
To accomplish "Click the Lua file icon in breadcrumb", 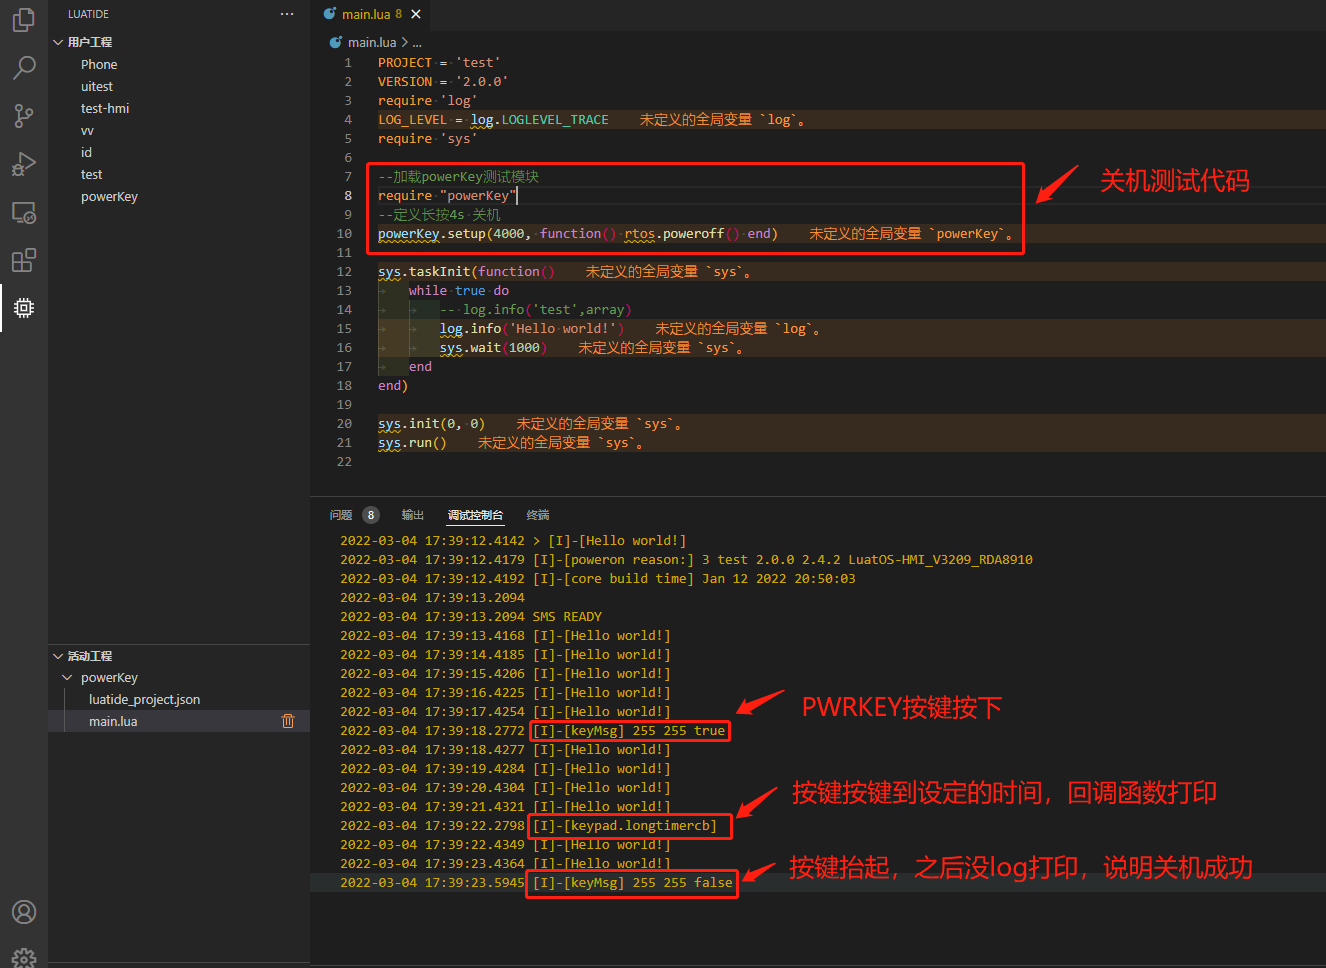I will click(x=336, y=42).
